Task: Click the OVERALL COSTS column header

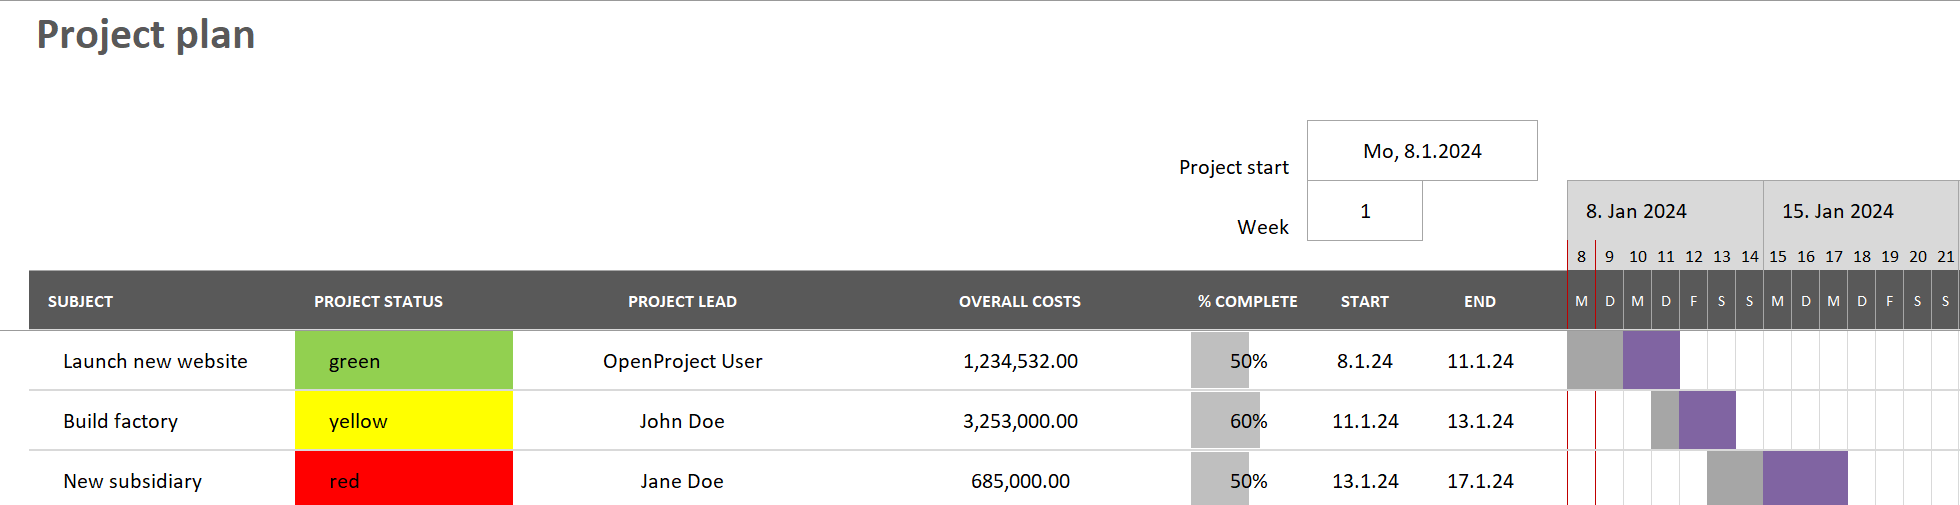Action: coord(1019,301)
